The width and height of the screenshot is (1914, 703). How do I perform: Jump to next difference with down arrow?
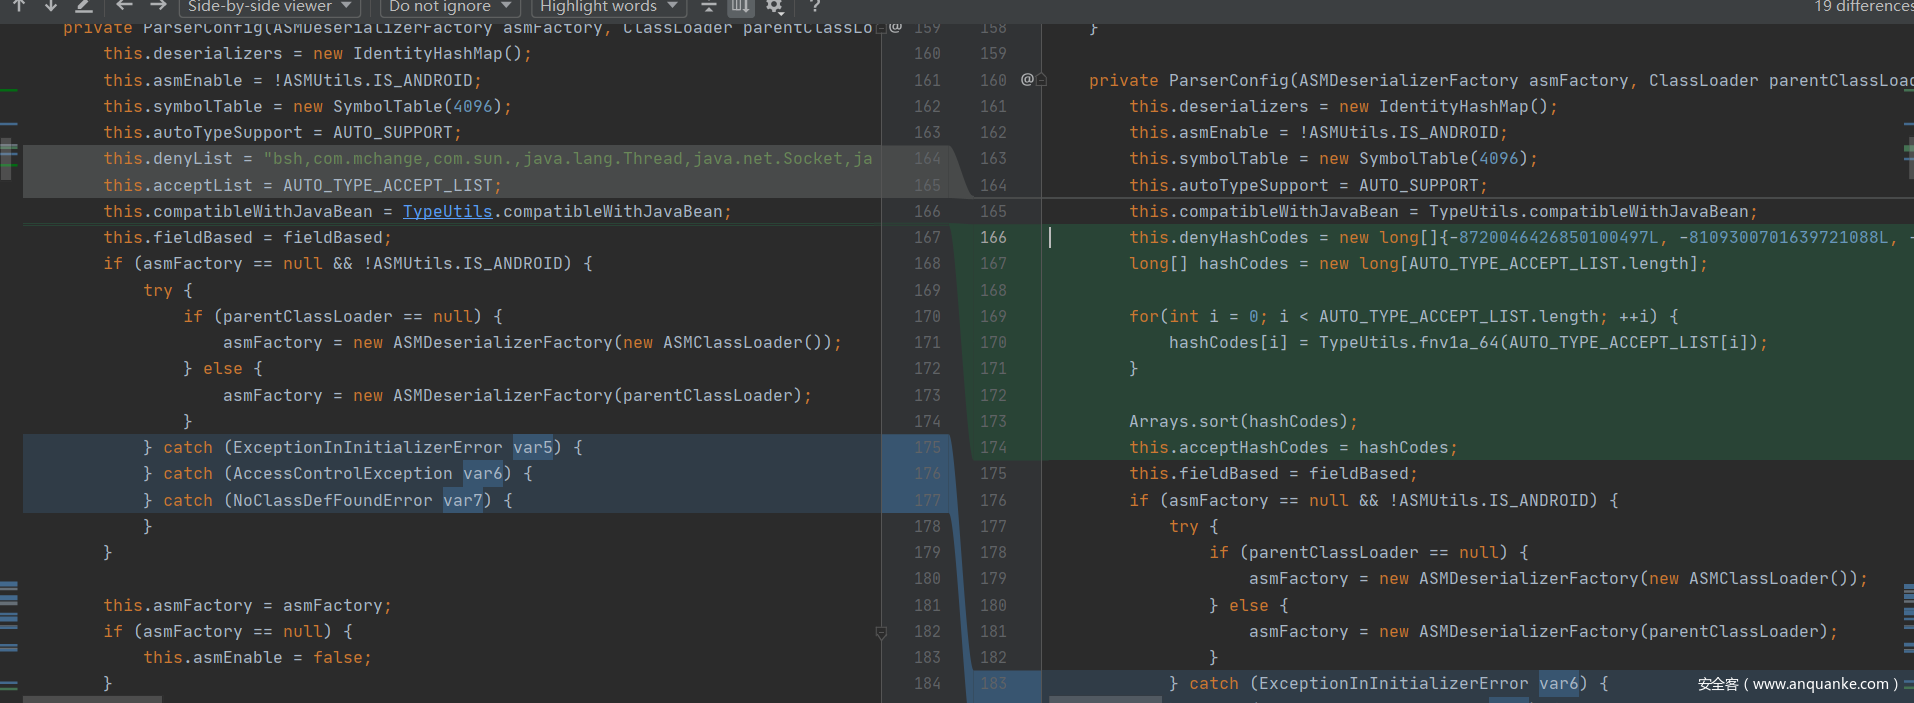coord(51,6)
